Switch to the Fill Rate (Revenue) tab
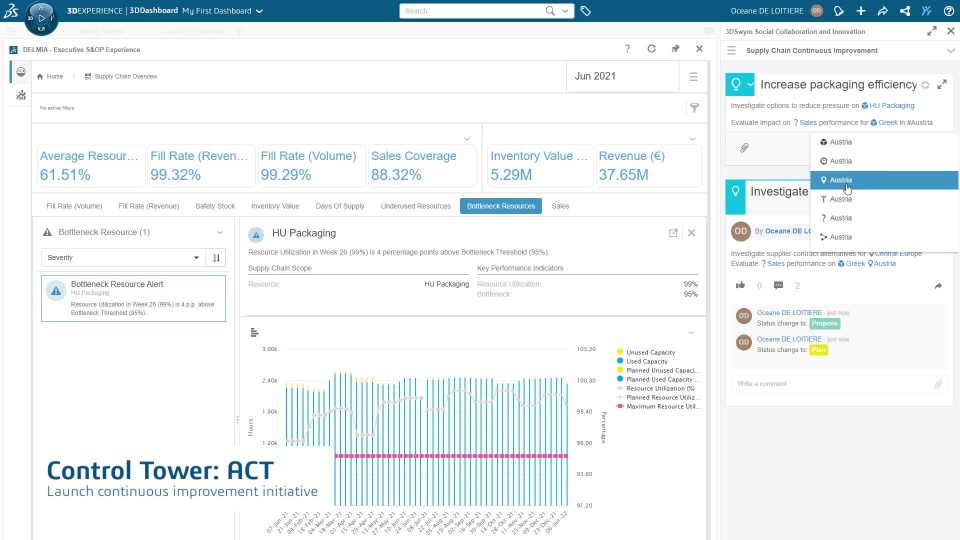The height and width of the screenshot is (540, 960). [x=149, y=206]
